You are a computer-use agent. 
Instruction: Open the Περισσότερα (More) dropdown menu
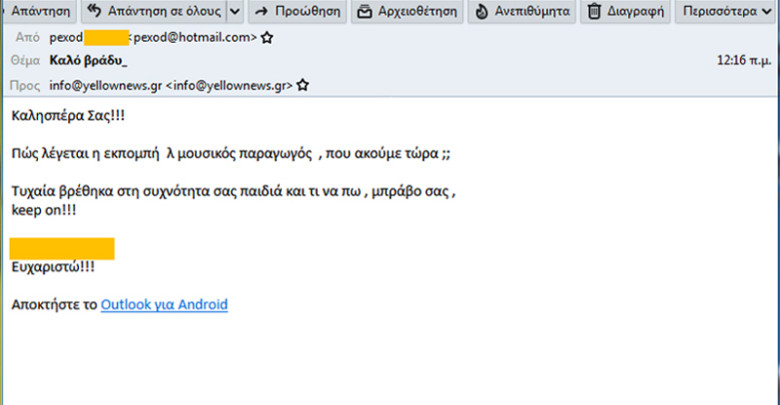pos(722,12)
